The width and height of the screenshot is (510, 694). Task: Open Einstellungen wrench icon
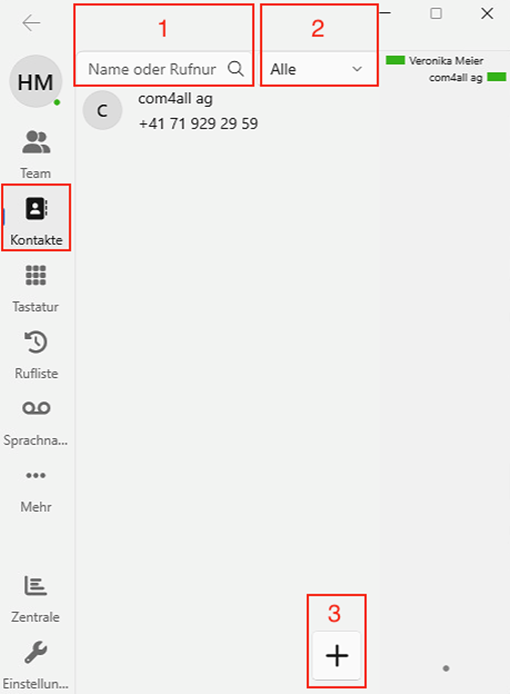(x=36, y=652)
